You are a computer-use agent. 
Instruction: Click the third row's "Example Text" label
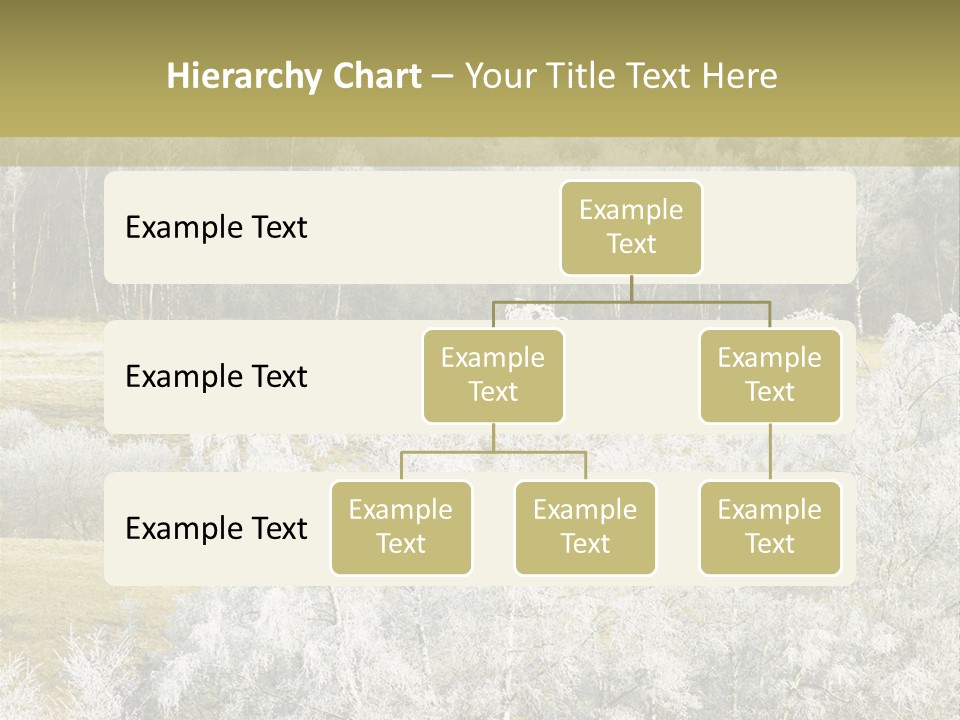pos(216,528)
